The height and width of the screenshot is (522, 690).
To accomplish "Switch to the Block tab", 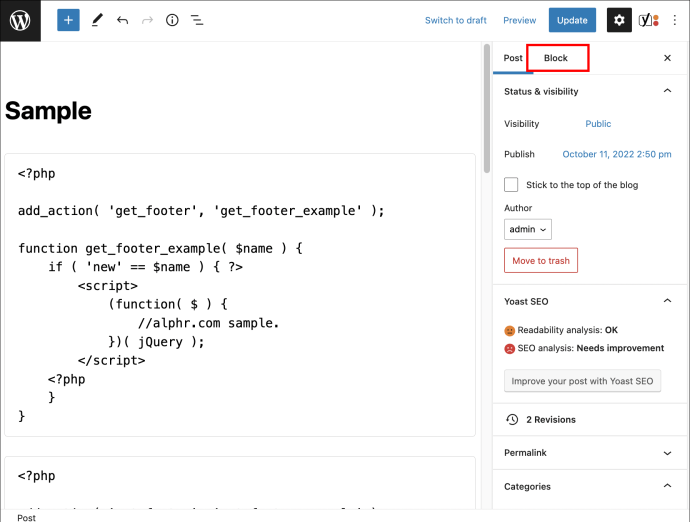I will click(556, 58).
